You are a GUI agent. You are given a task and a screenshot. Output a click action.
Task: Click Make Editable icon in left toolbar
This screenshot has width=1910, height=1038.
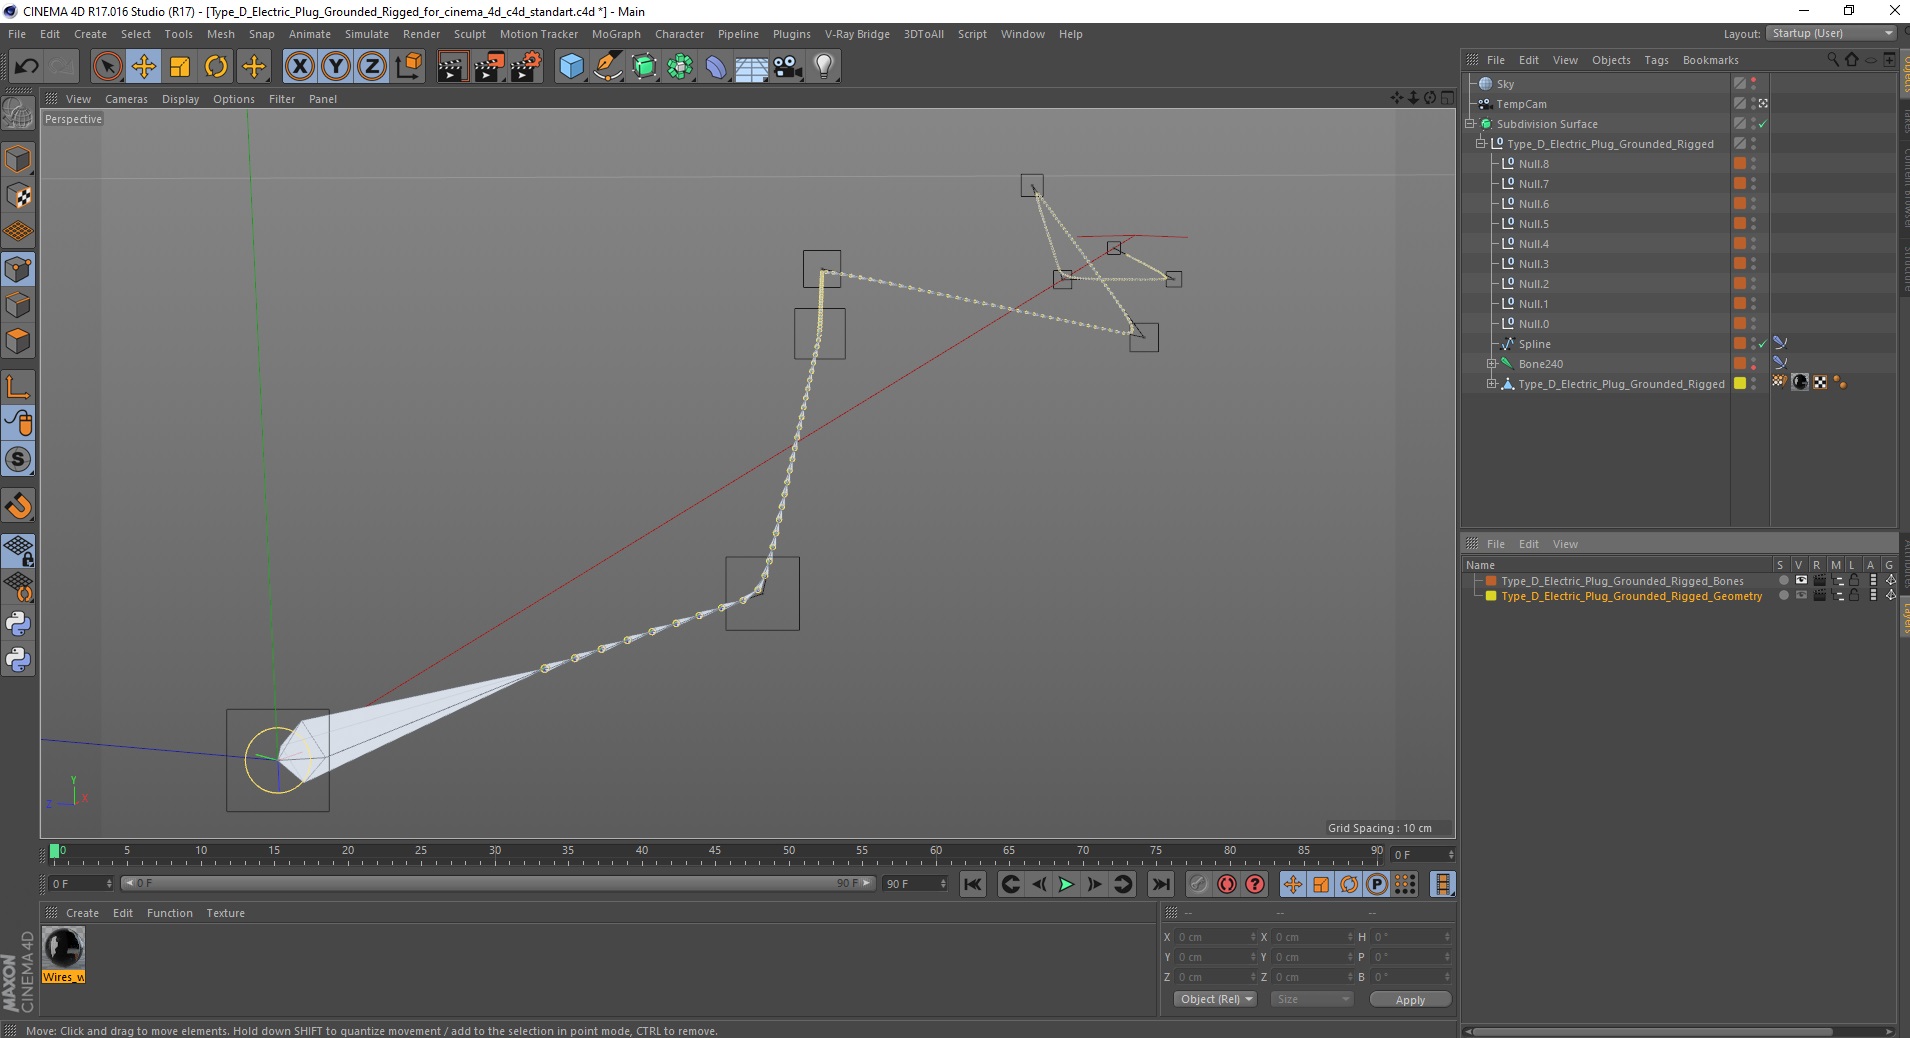coord(18,113)
